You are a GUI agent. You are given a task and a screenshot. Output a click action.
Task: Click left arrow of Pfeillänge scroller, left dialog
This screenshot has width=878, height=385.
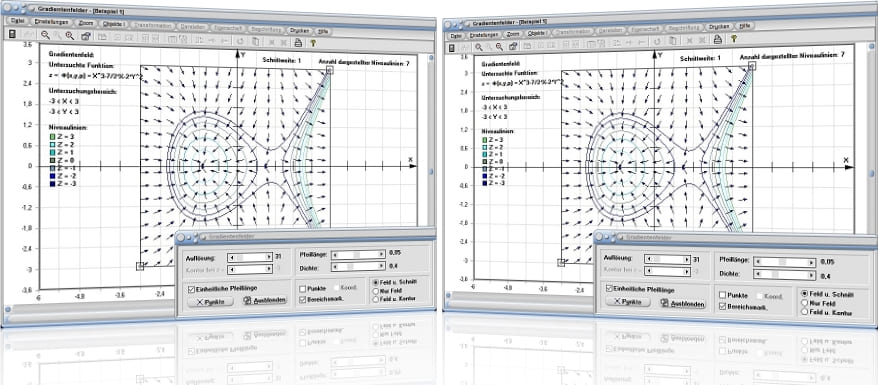(334, 255)
